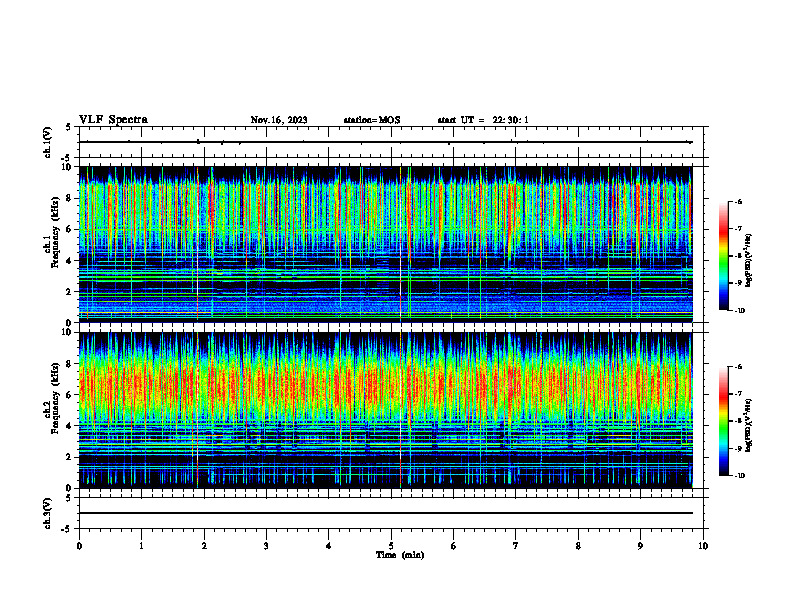Viewport: 792px width, 612px height.
Task: Click the "6" kHz tick on ch.1 axis
Action: pyautogui.click(x=70, y=229)
